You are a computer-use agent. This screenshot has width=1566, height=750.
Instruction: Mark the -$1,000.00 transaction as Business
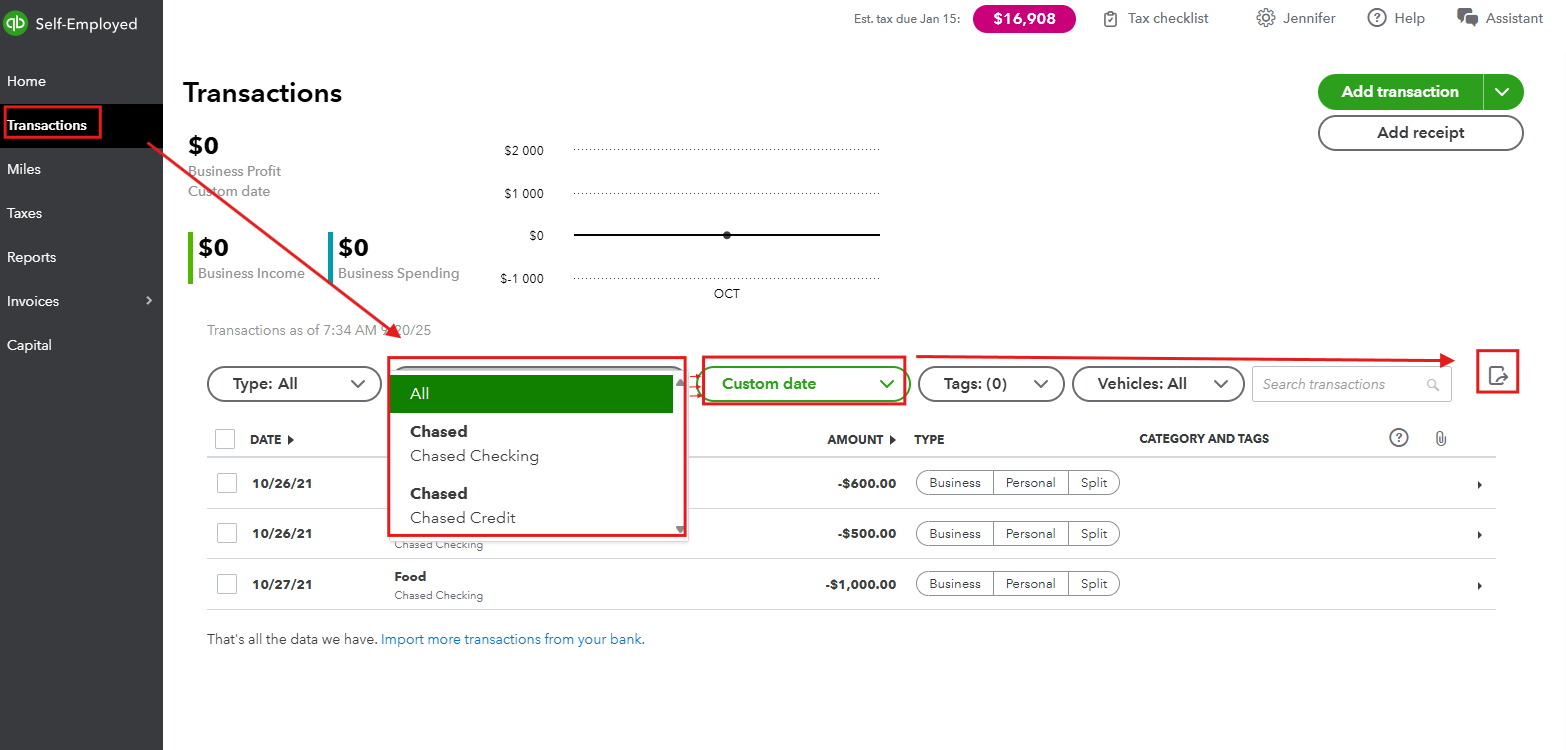tap(955, 583)
